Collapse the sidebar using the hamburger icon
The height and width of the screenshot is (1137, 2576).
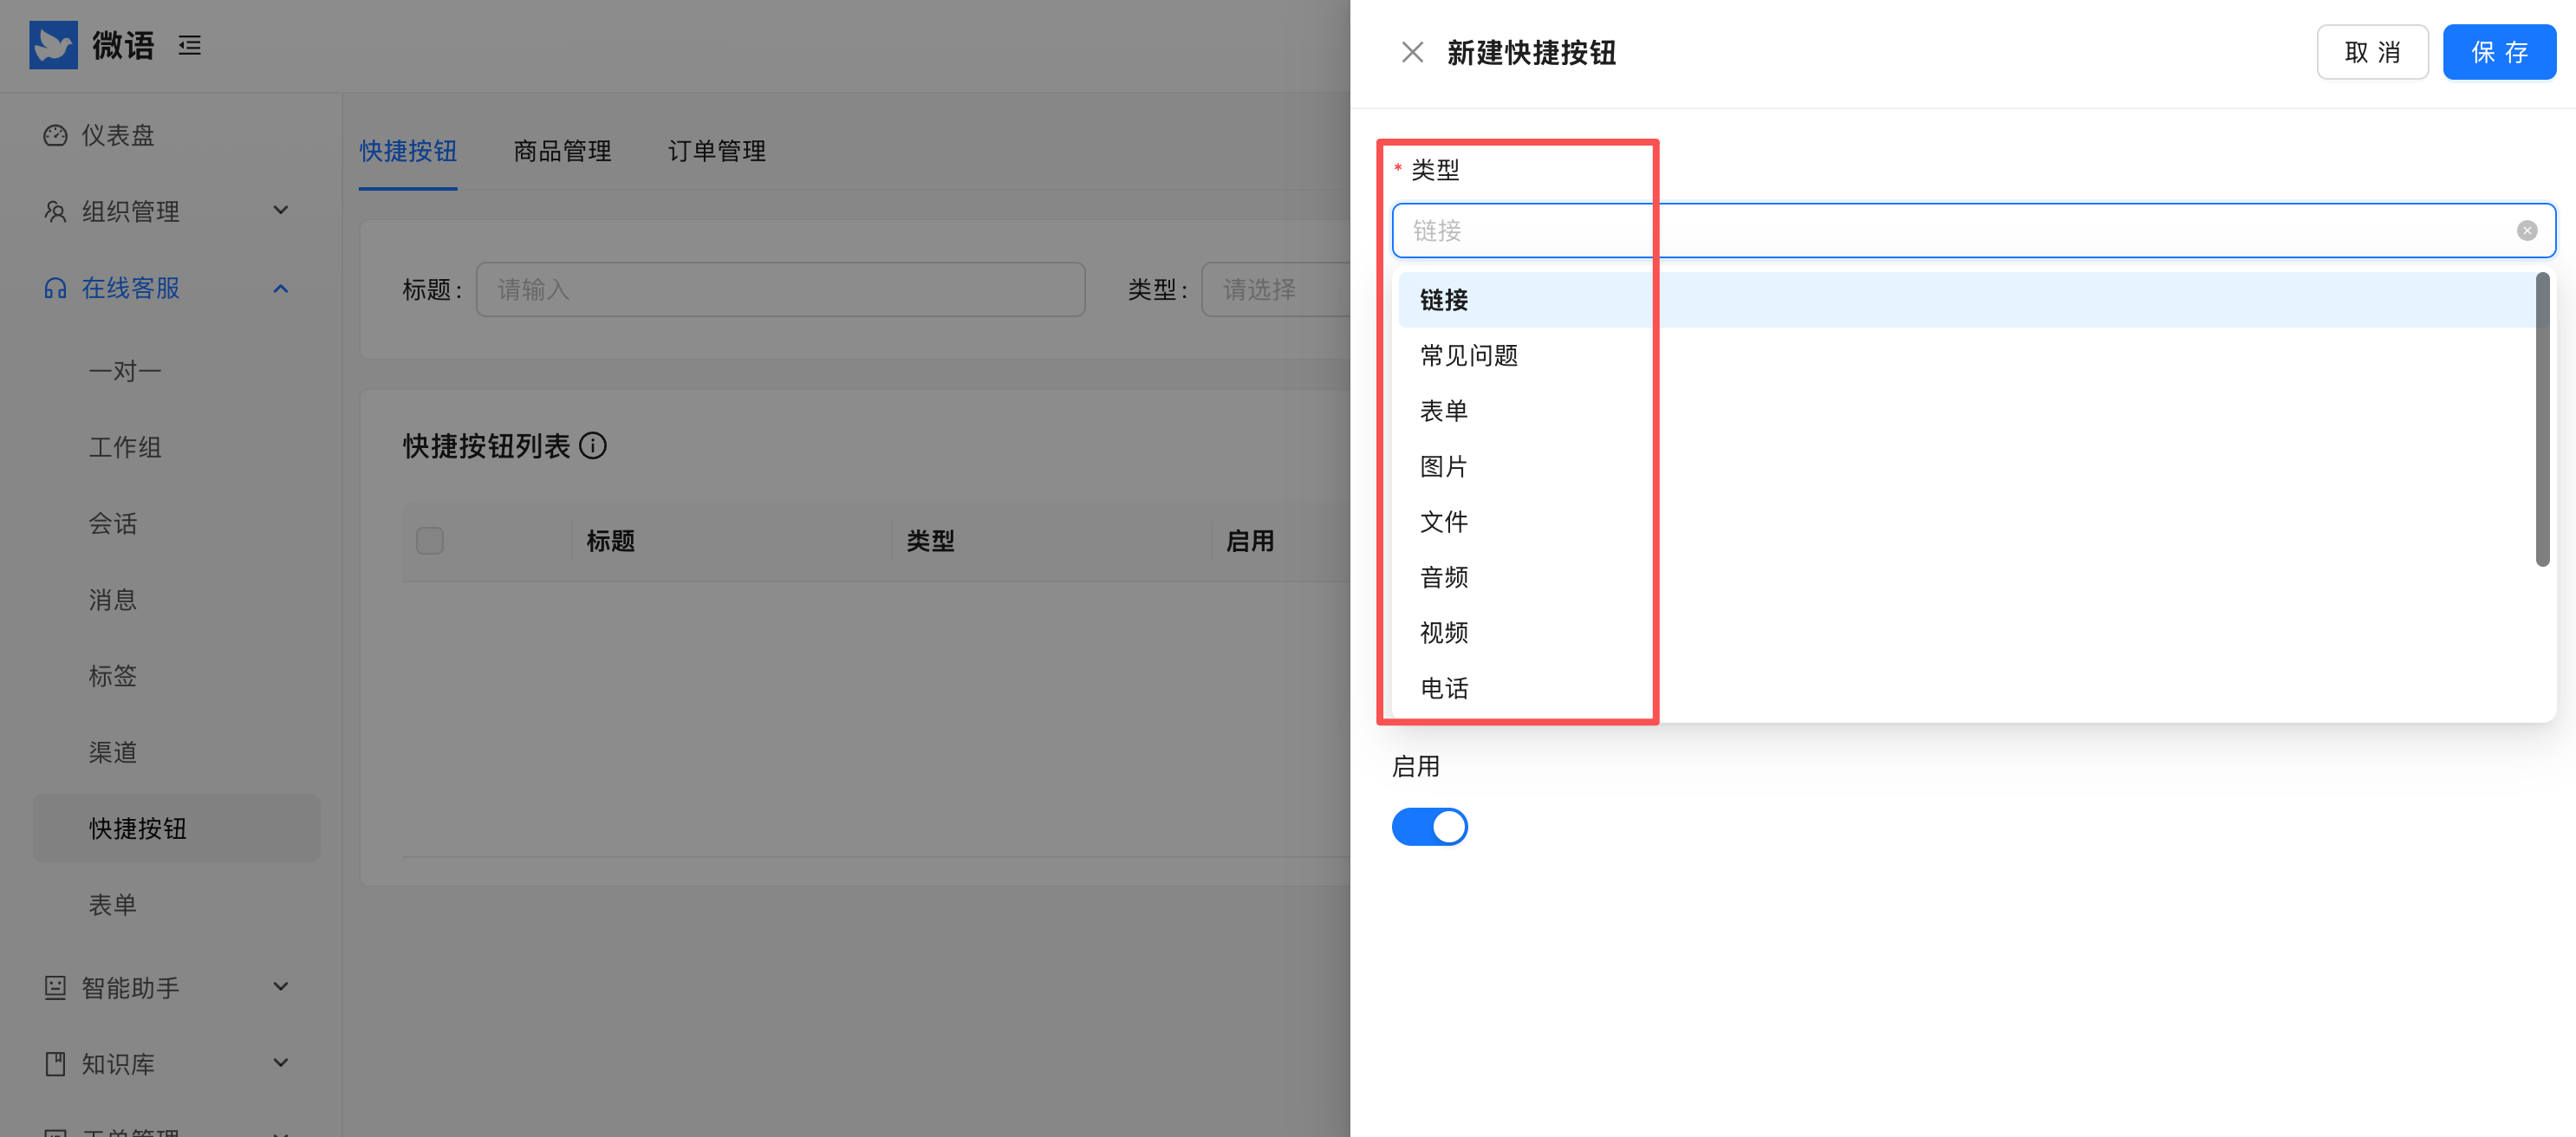(x=189, y=45)
